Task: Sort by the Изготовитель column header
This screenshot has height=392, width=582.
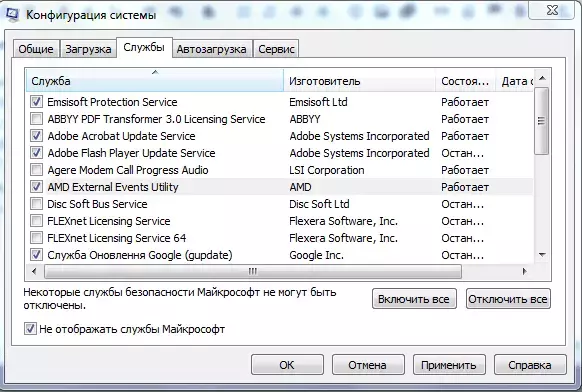Action: pyautogui.click(x=360, y=81)
